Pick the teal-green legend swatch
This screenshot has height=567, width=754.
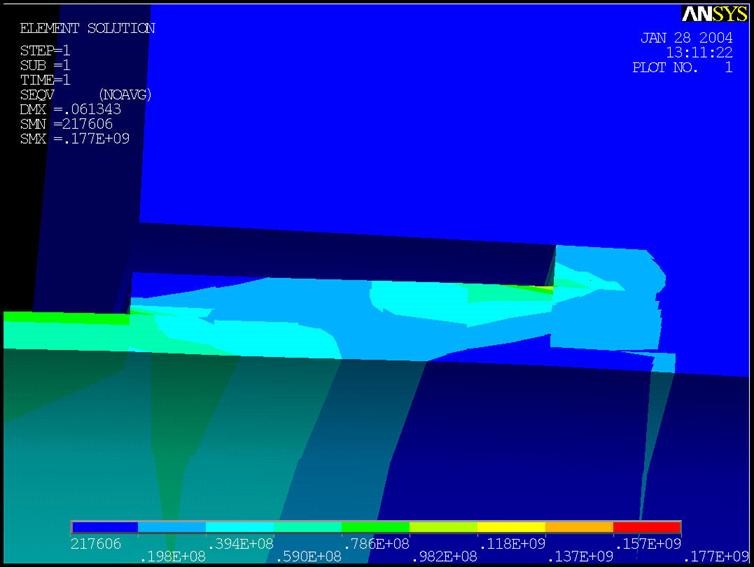[x=308, y=527]
